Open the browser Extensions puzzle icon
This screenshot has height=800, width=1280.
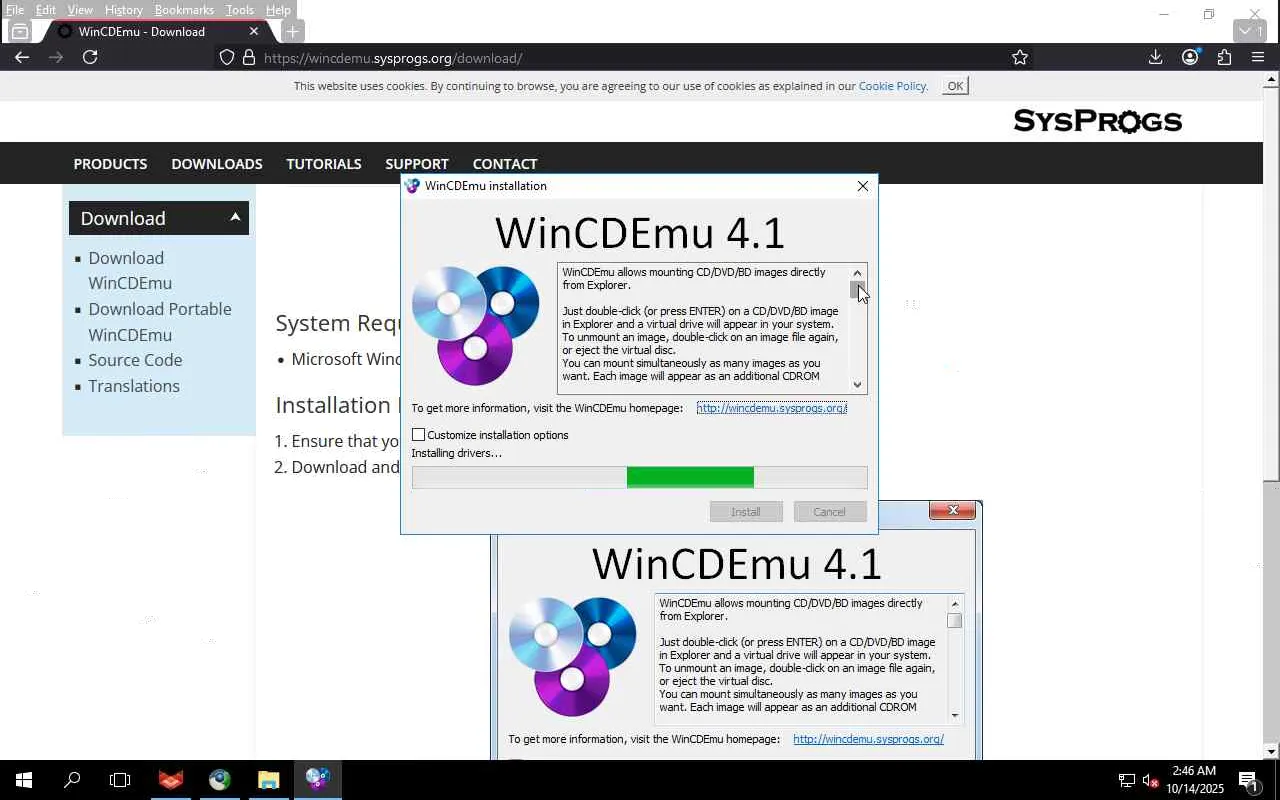coord(1224,57)
